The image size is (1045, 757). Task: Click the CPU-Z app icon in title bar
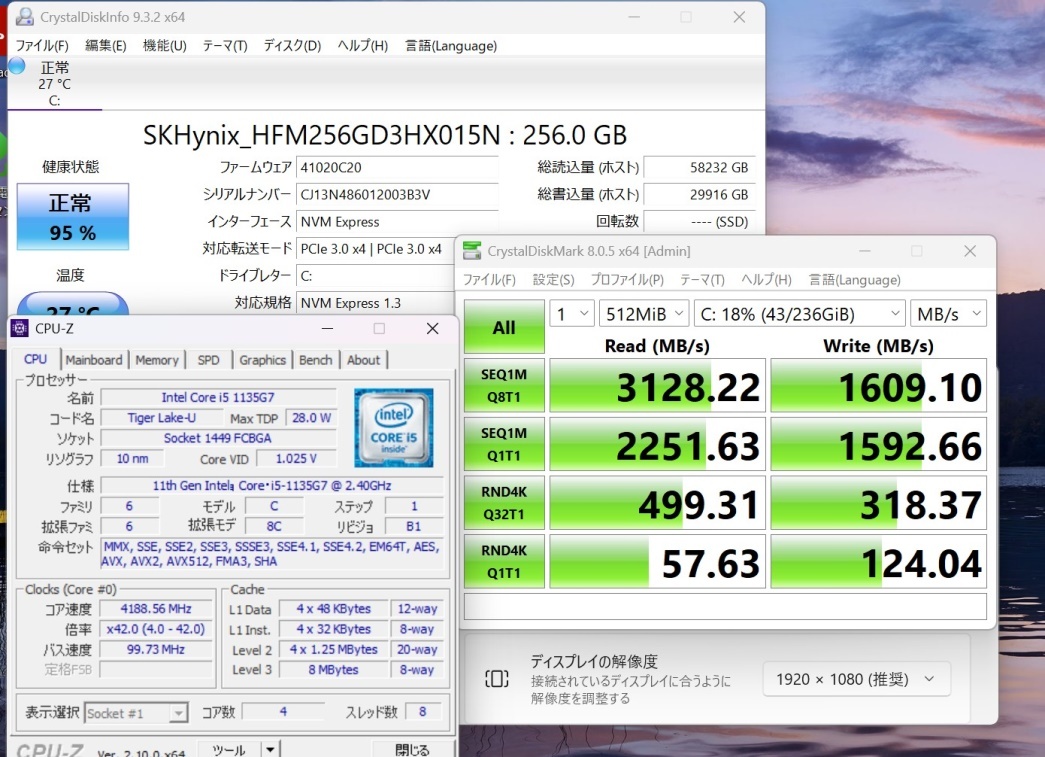coord(20,328)
